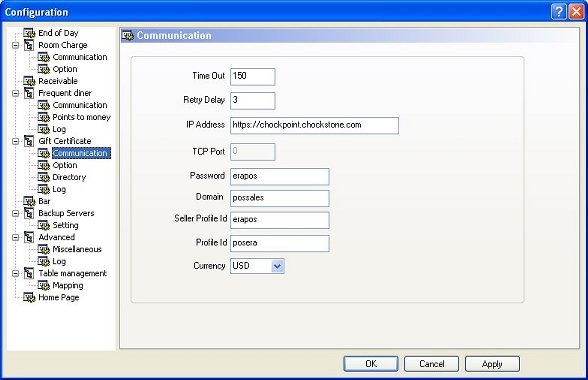Viewport: 588px width, 380px height.
Task: Click icon beside Frequent diner Communication
Action: tap(44, 105)
